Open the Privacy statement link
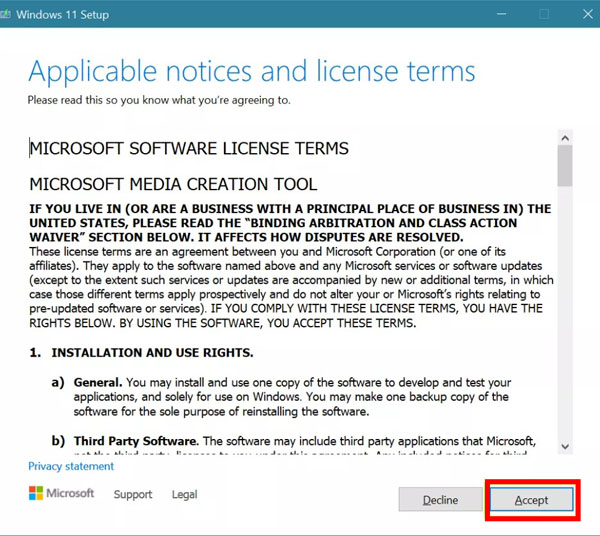600x536 pixels. pyautogui.click(x=71, y=466)
